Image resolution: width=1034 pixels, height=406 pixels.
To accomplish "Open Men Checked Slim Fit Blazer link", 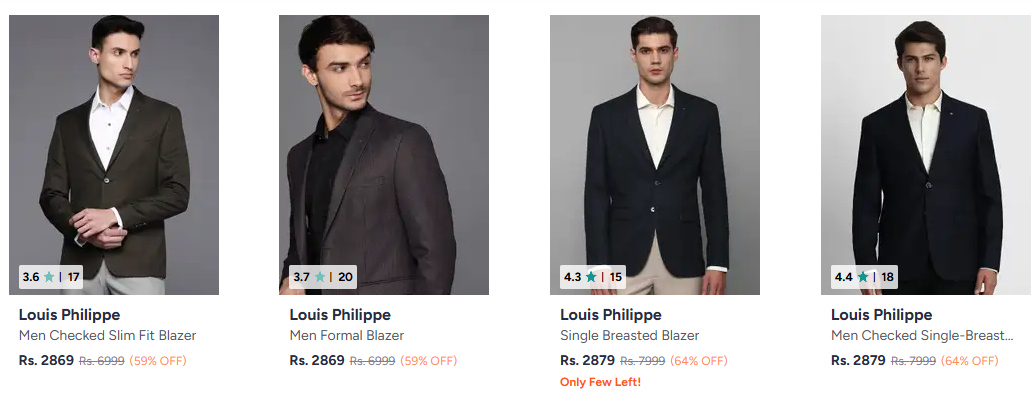I will coord(108,336).
